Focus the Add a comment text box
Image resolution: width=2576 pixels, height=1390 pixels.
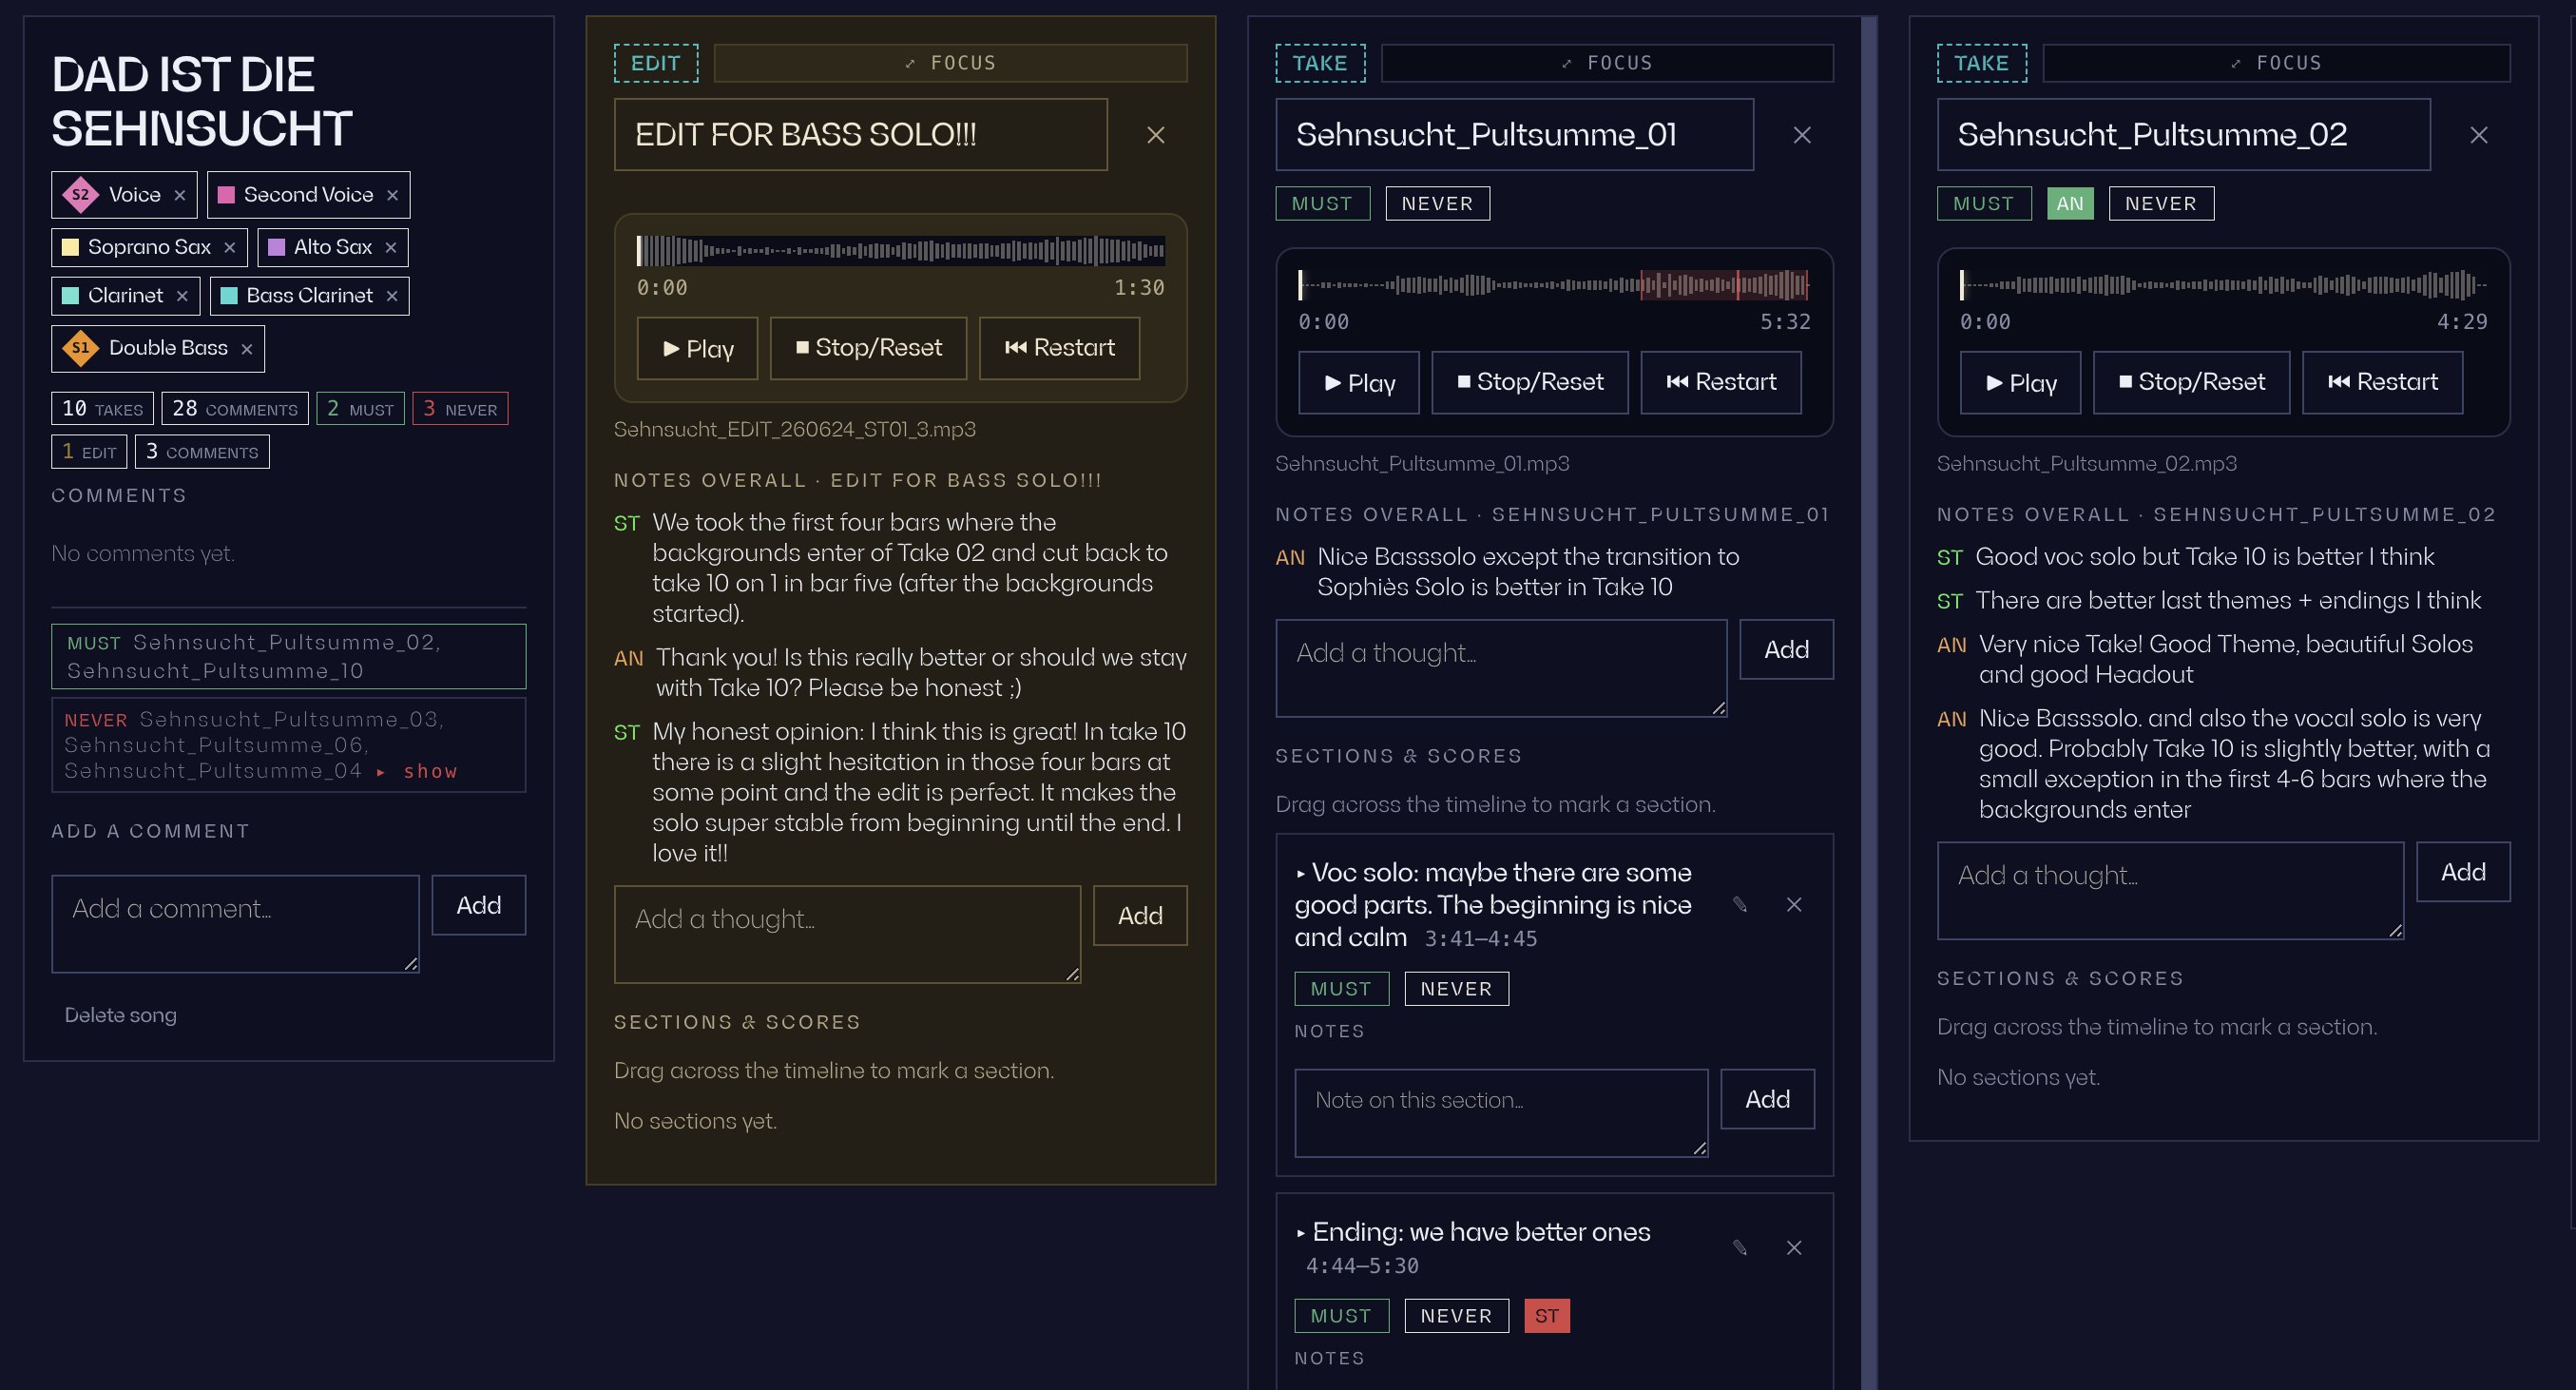[x=236, y=924]
